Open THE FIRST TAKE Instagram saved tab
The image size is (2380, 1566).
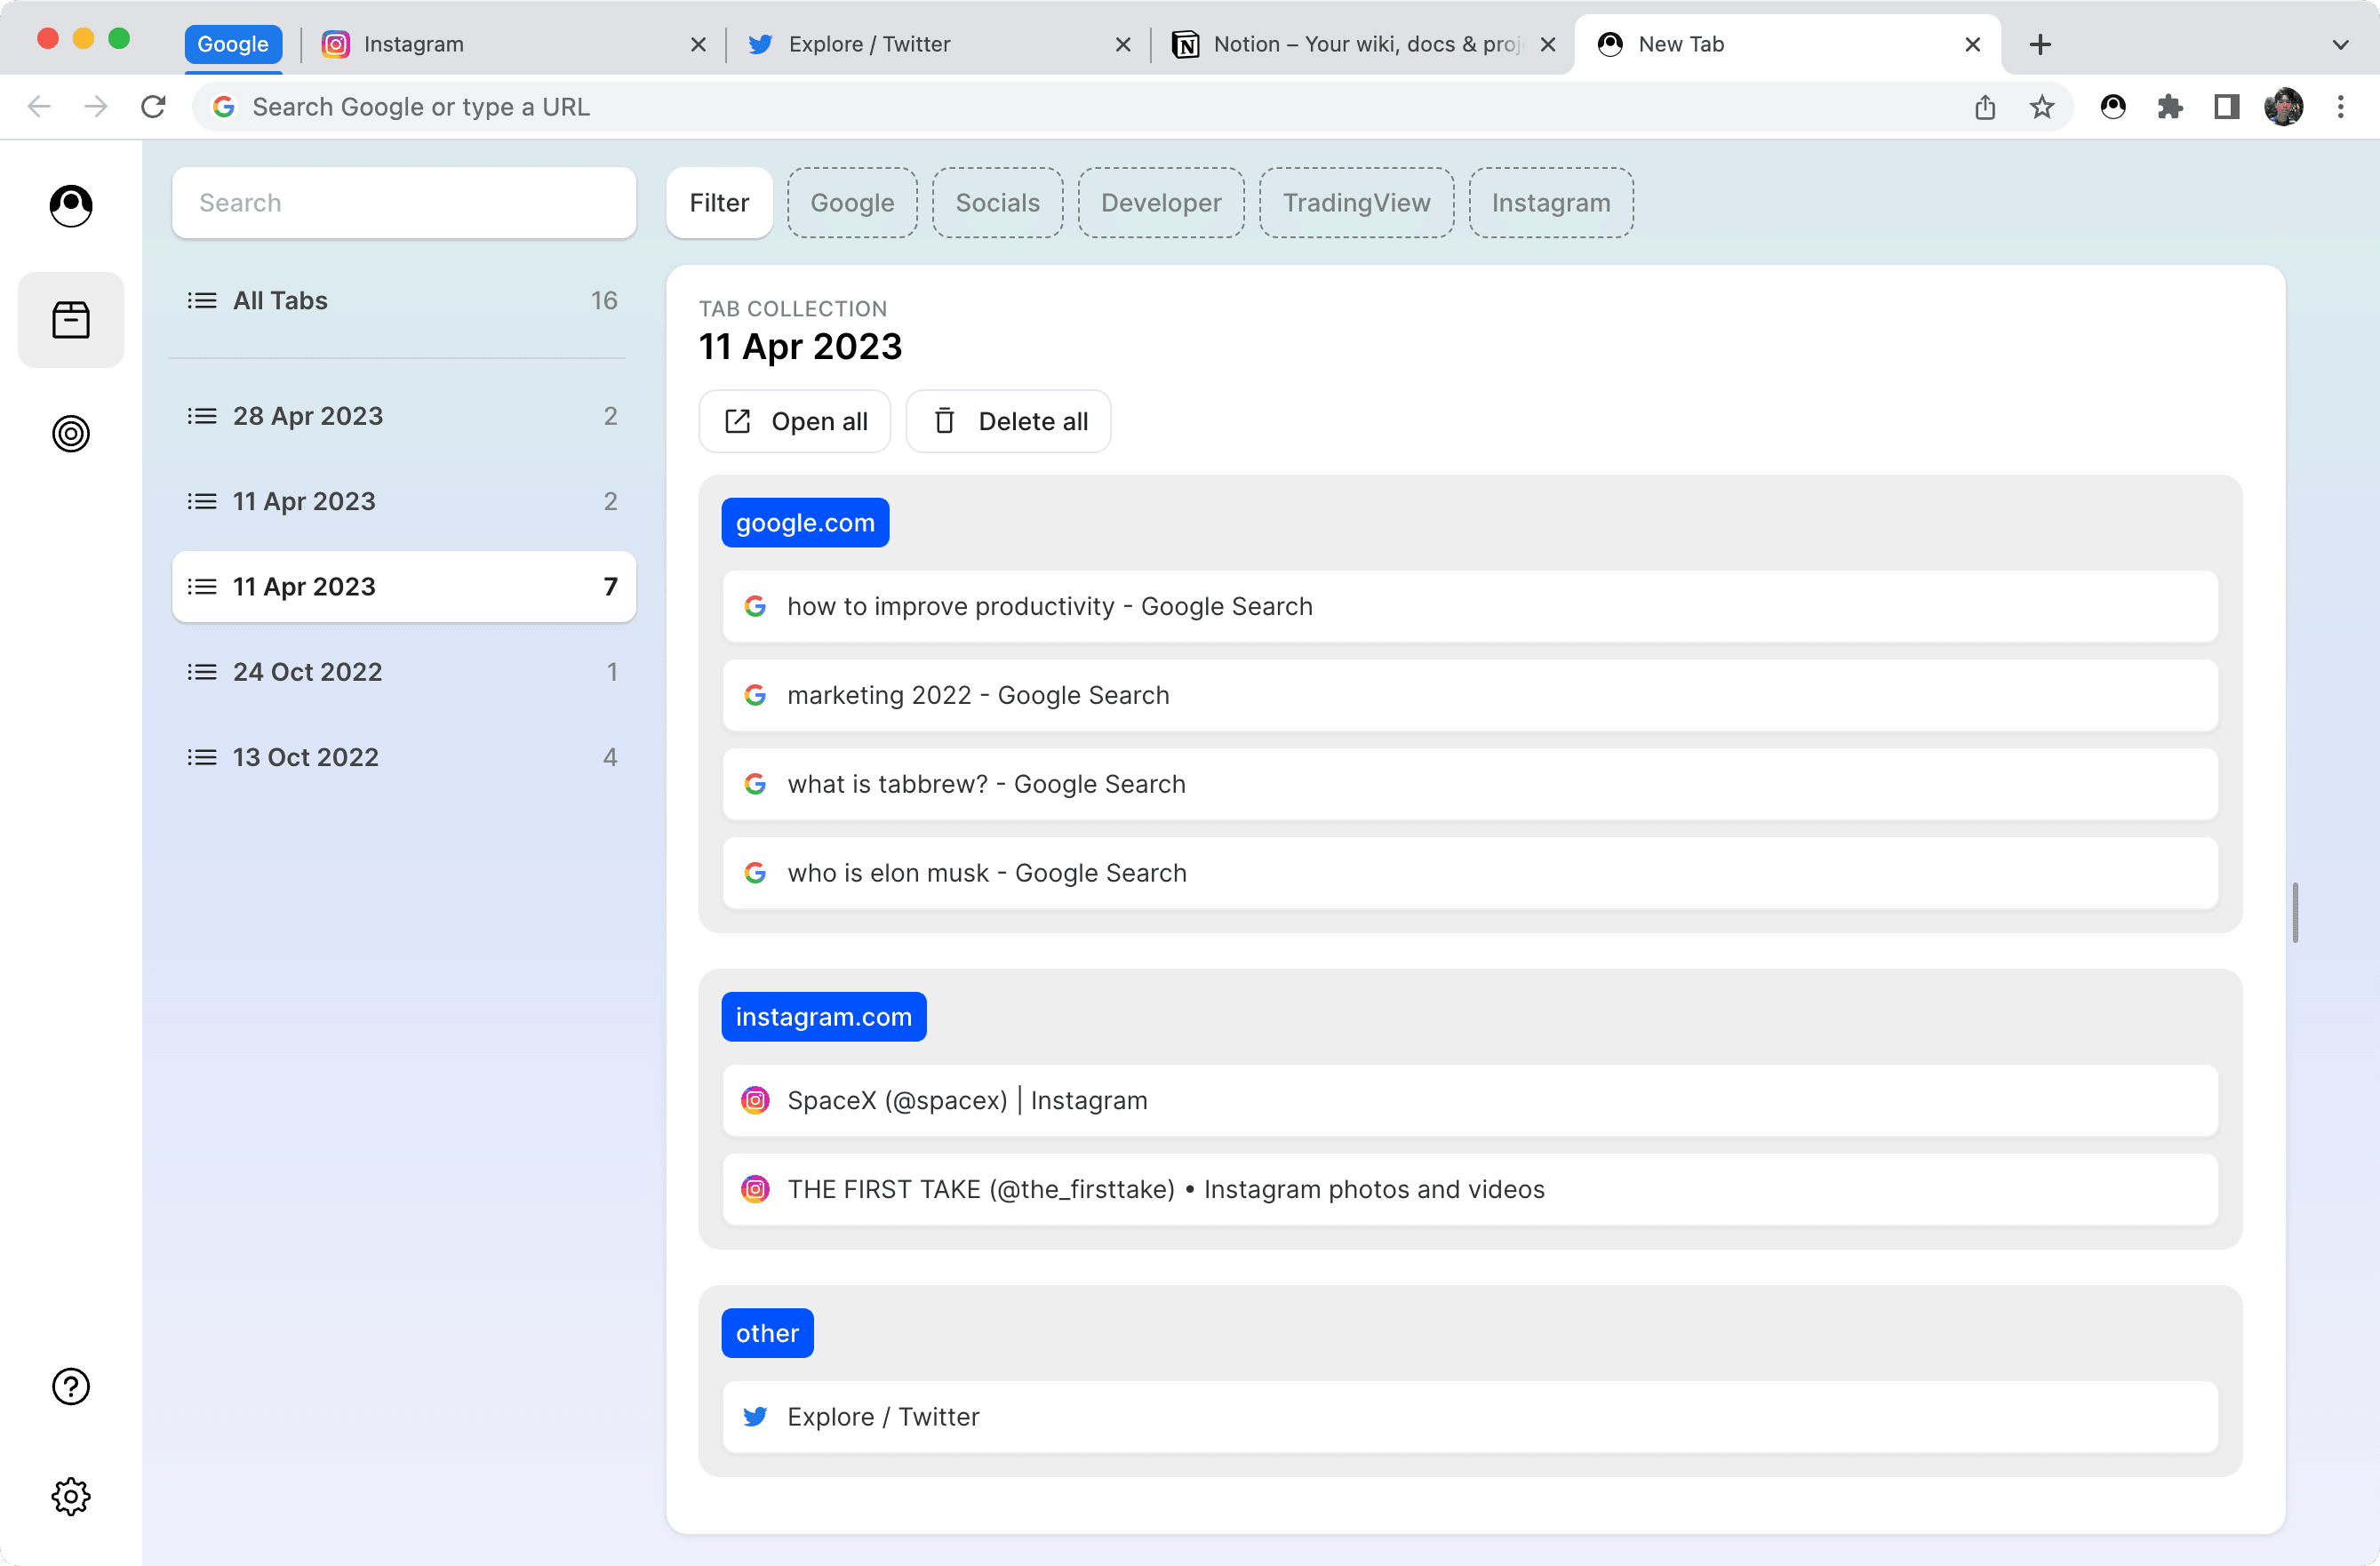tap(1470, 1190)
